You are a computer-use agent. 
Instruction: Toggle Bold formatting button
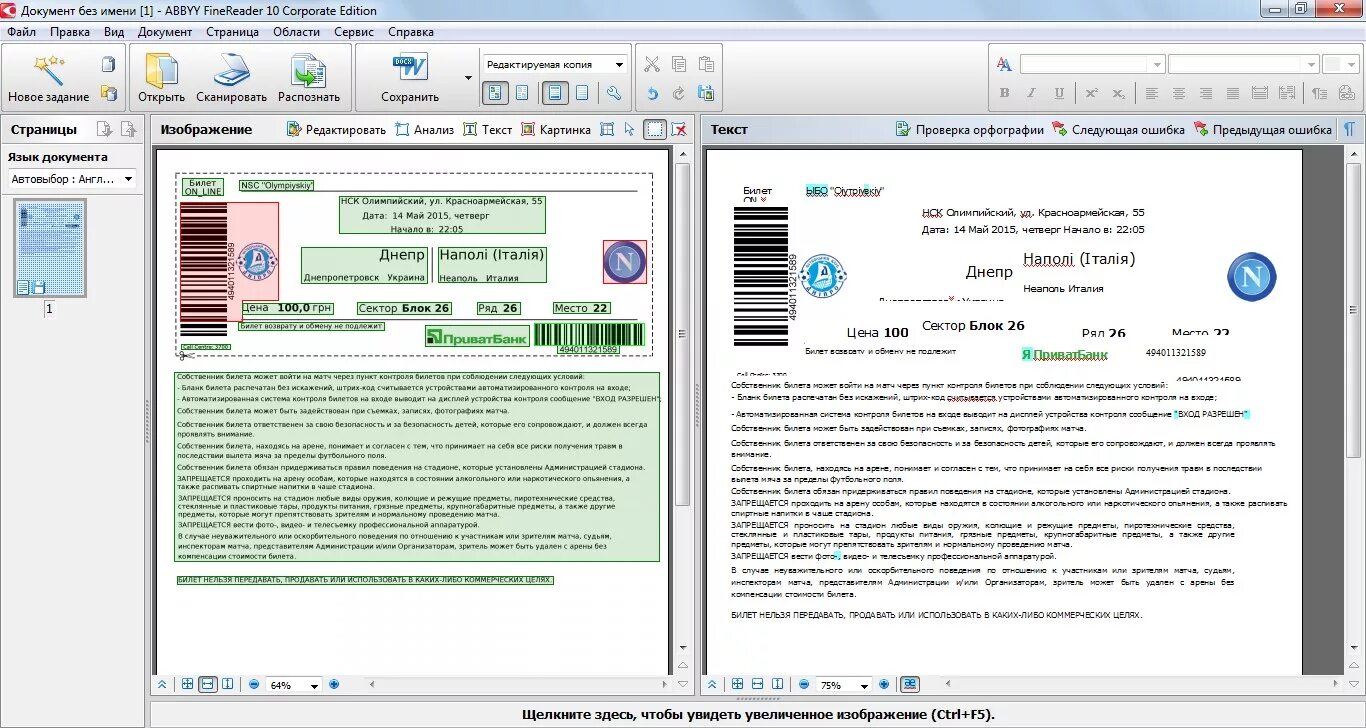tap(1004, 93)
